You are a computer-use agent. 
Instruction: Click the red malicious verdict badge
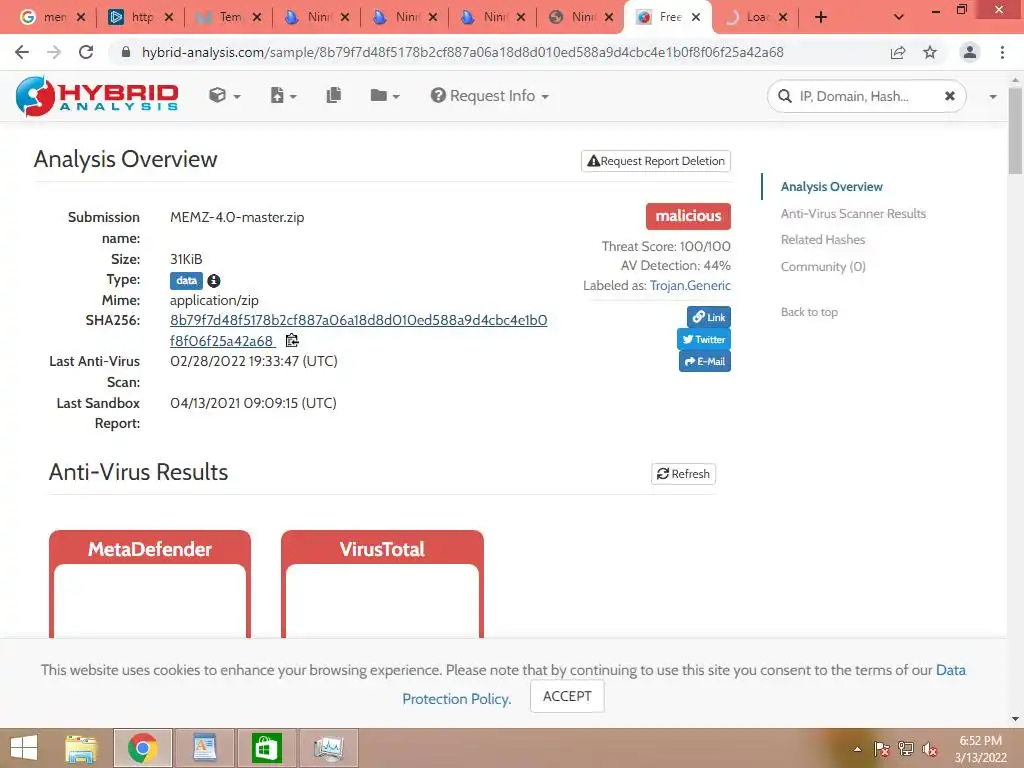point(688,216)
